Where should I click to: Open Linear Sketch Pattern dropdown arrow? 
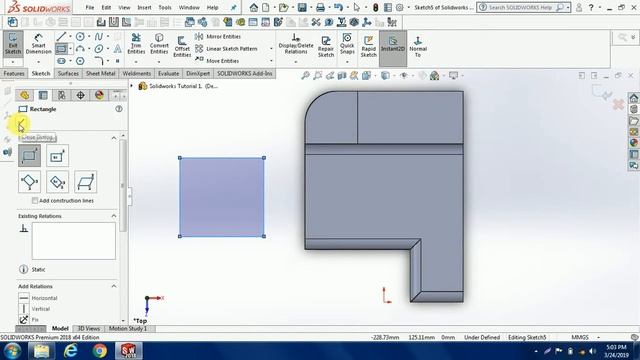coord(271,49)
